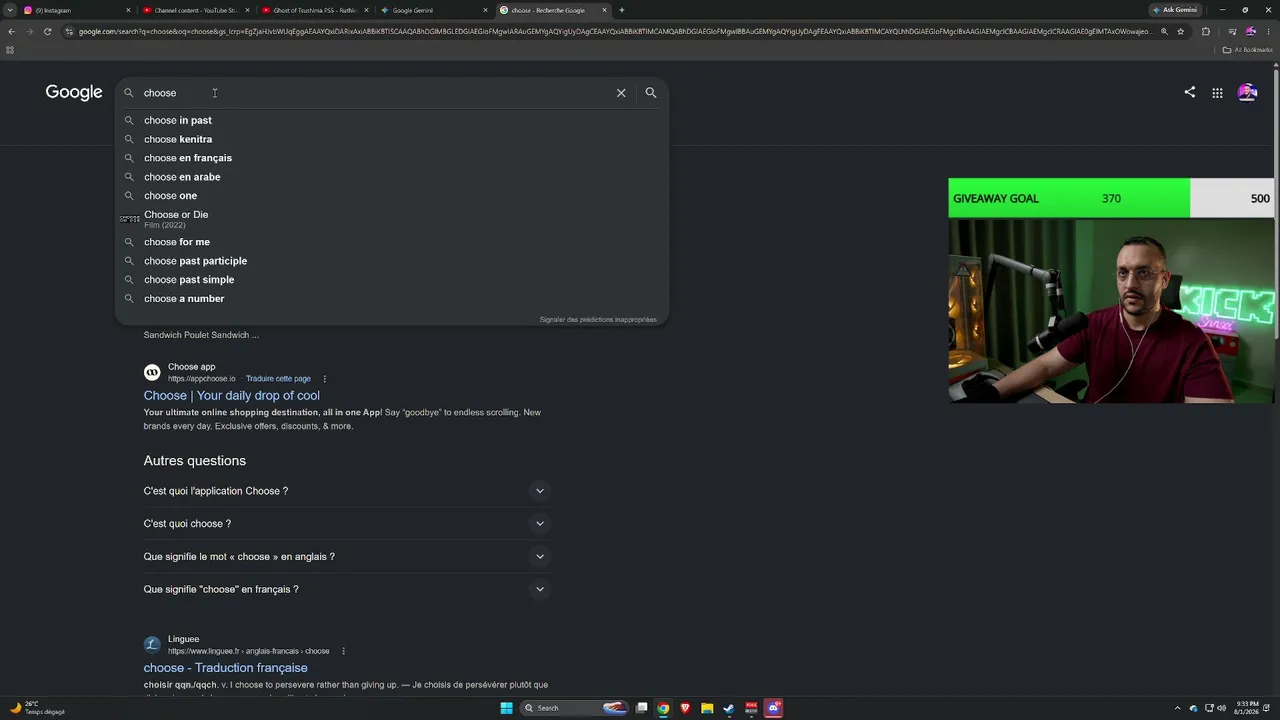Select suggestion "choose a number"
The width and height of the screenshot is (1280, 720).
point(392,299)
